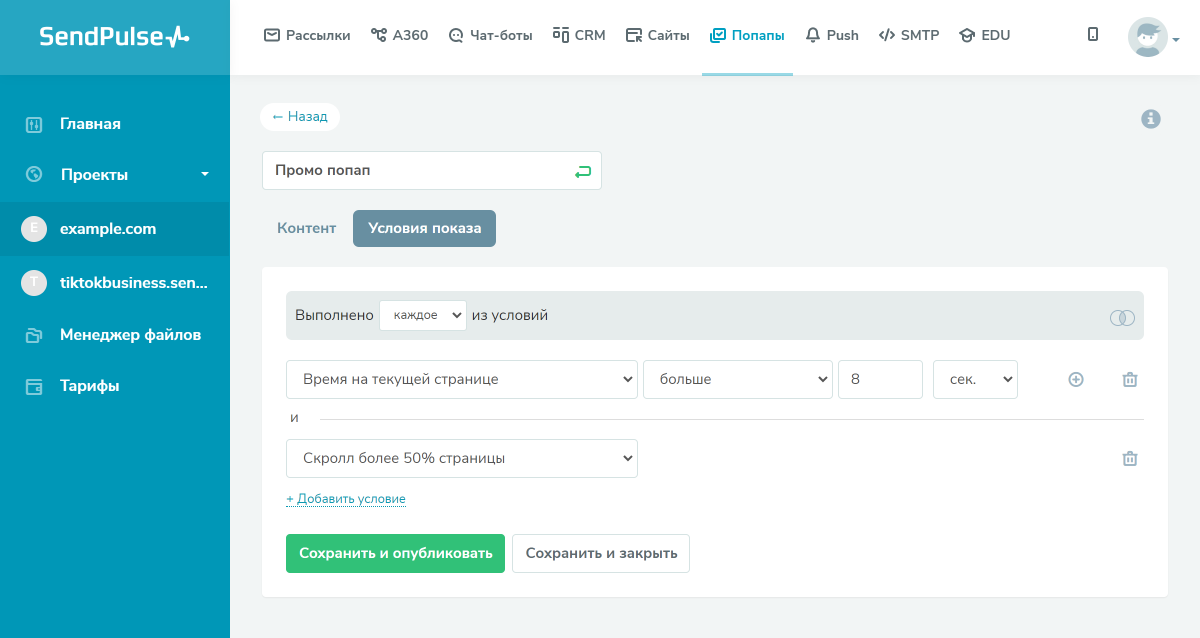The image size is (1200, 638).
Task: Open the Чат-боты menu item
Action: coord(493,35)
